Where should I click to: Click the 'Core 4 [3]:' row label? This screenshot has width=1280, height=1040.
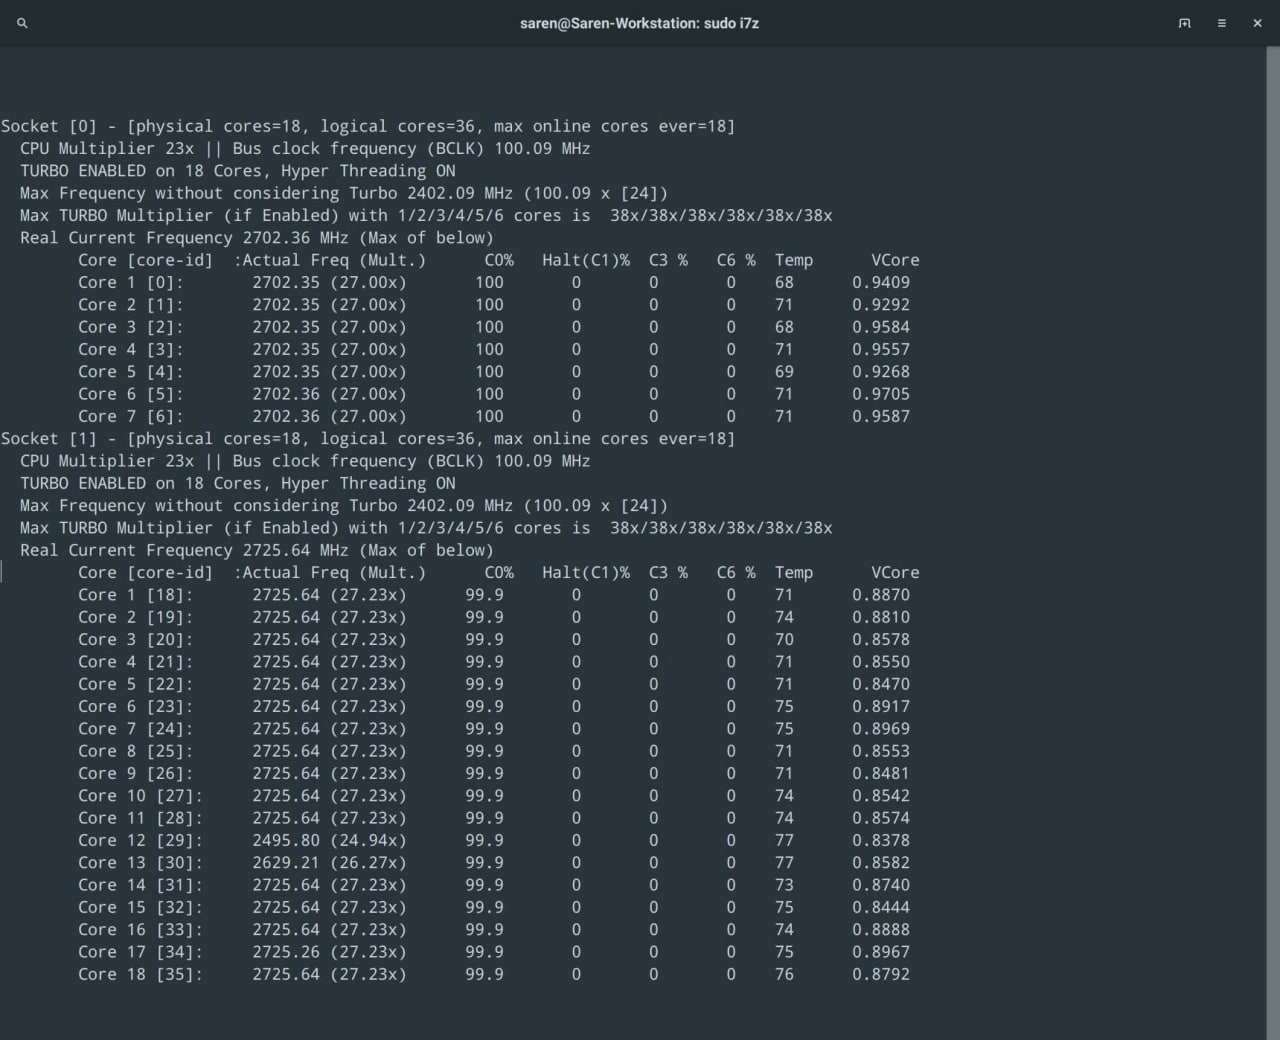[131, 349]
